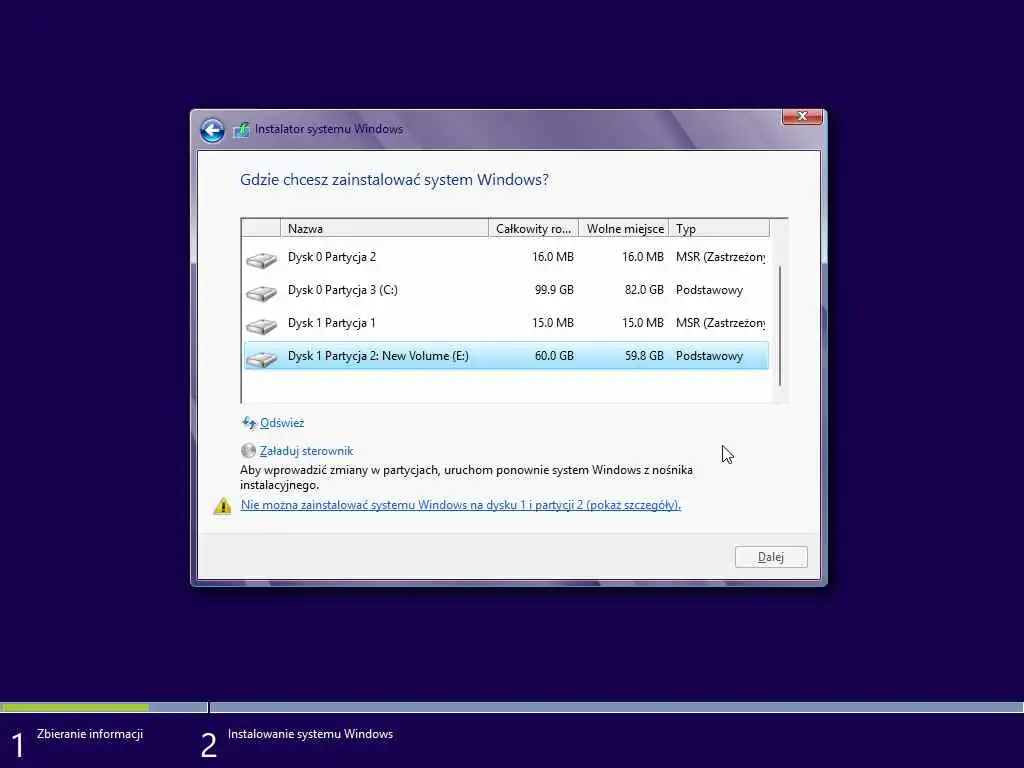This screenshot has height=768, width=1024.
Task: Click the Odśwież refresh link
Action: [x=282, y=423]
